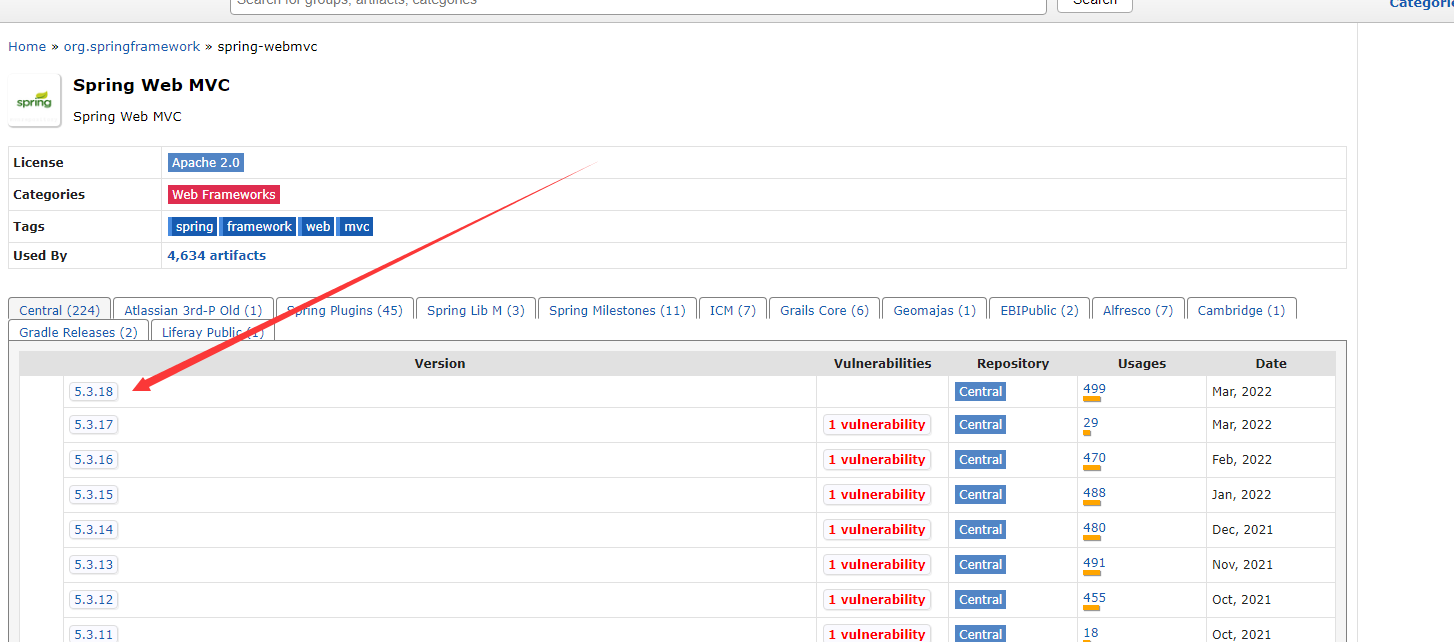Select the Gradle Releases (2) tab
Image resolution: width=1454 pixels, height=642 pixels.
coord(78,333)
